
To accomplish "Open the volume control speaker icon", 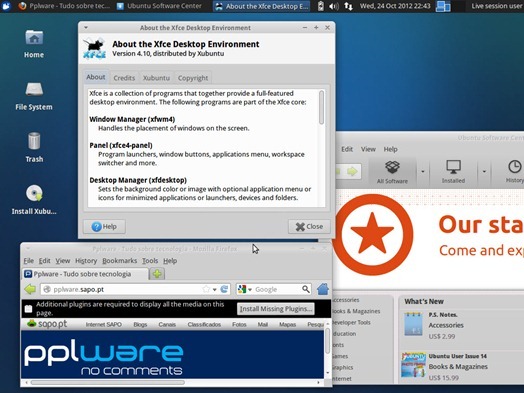I will point(334,6).
